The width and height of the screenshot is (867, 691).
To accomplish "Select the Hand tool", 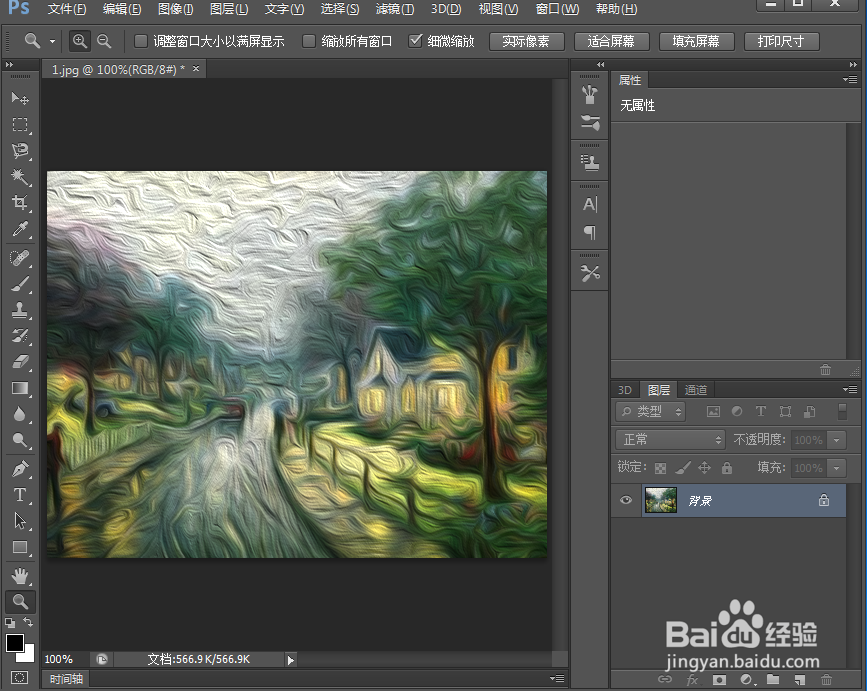I will tap(20, 576).
